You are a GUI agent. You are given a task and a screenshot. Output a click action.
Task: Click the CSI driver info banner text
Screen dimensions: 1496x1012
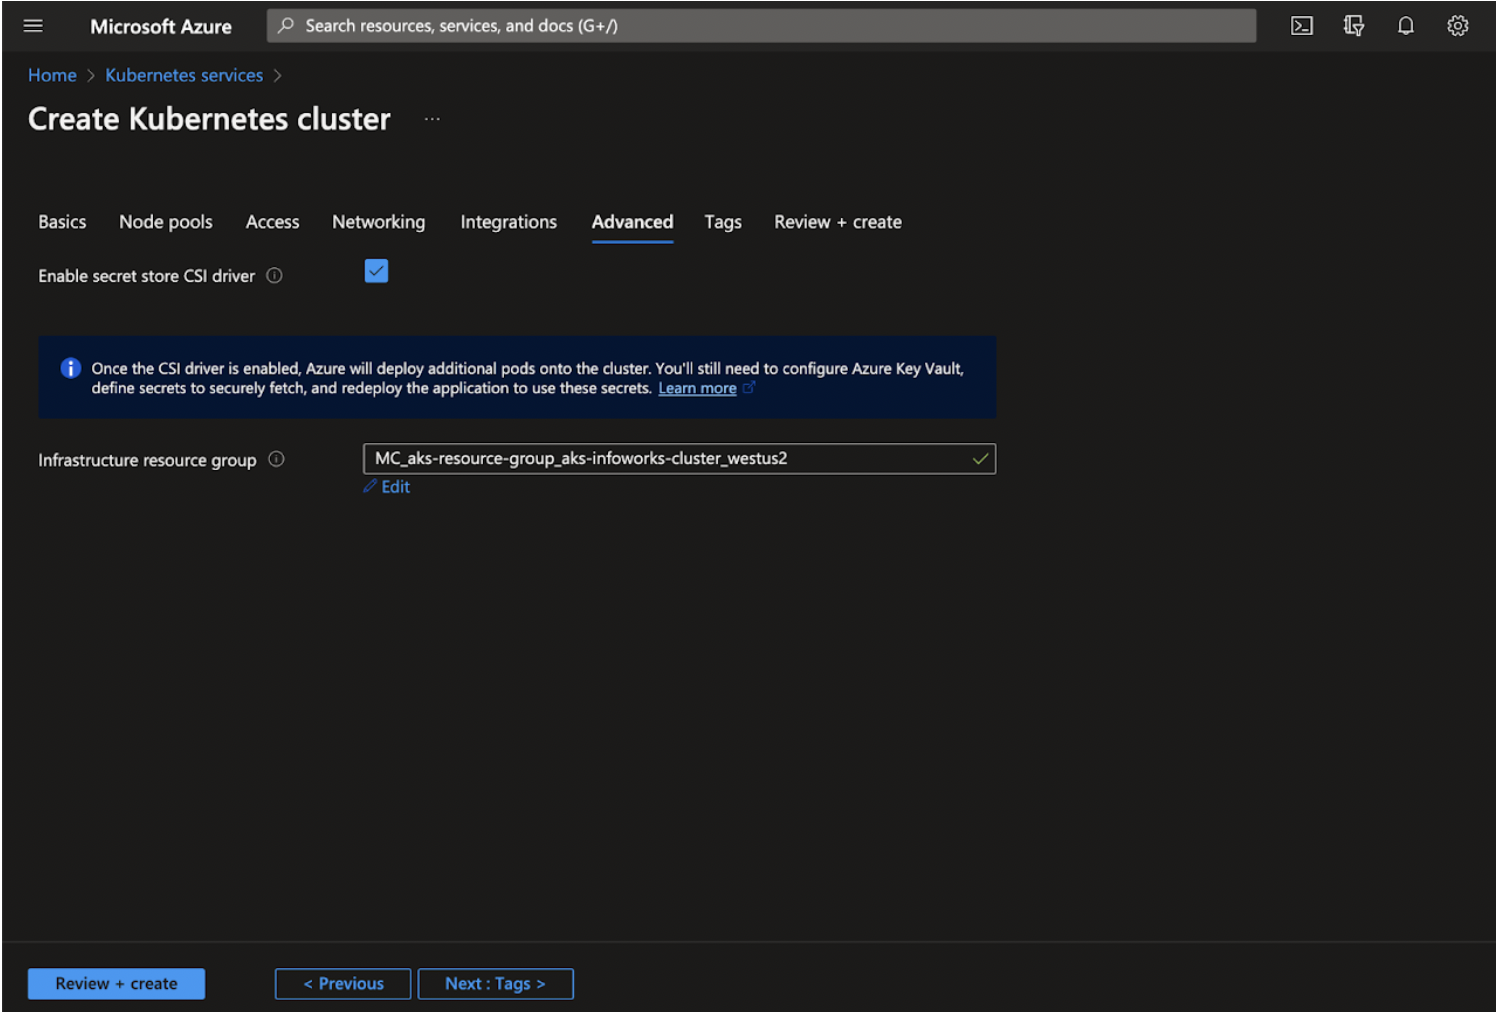coord(527,378)
